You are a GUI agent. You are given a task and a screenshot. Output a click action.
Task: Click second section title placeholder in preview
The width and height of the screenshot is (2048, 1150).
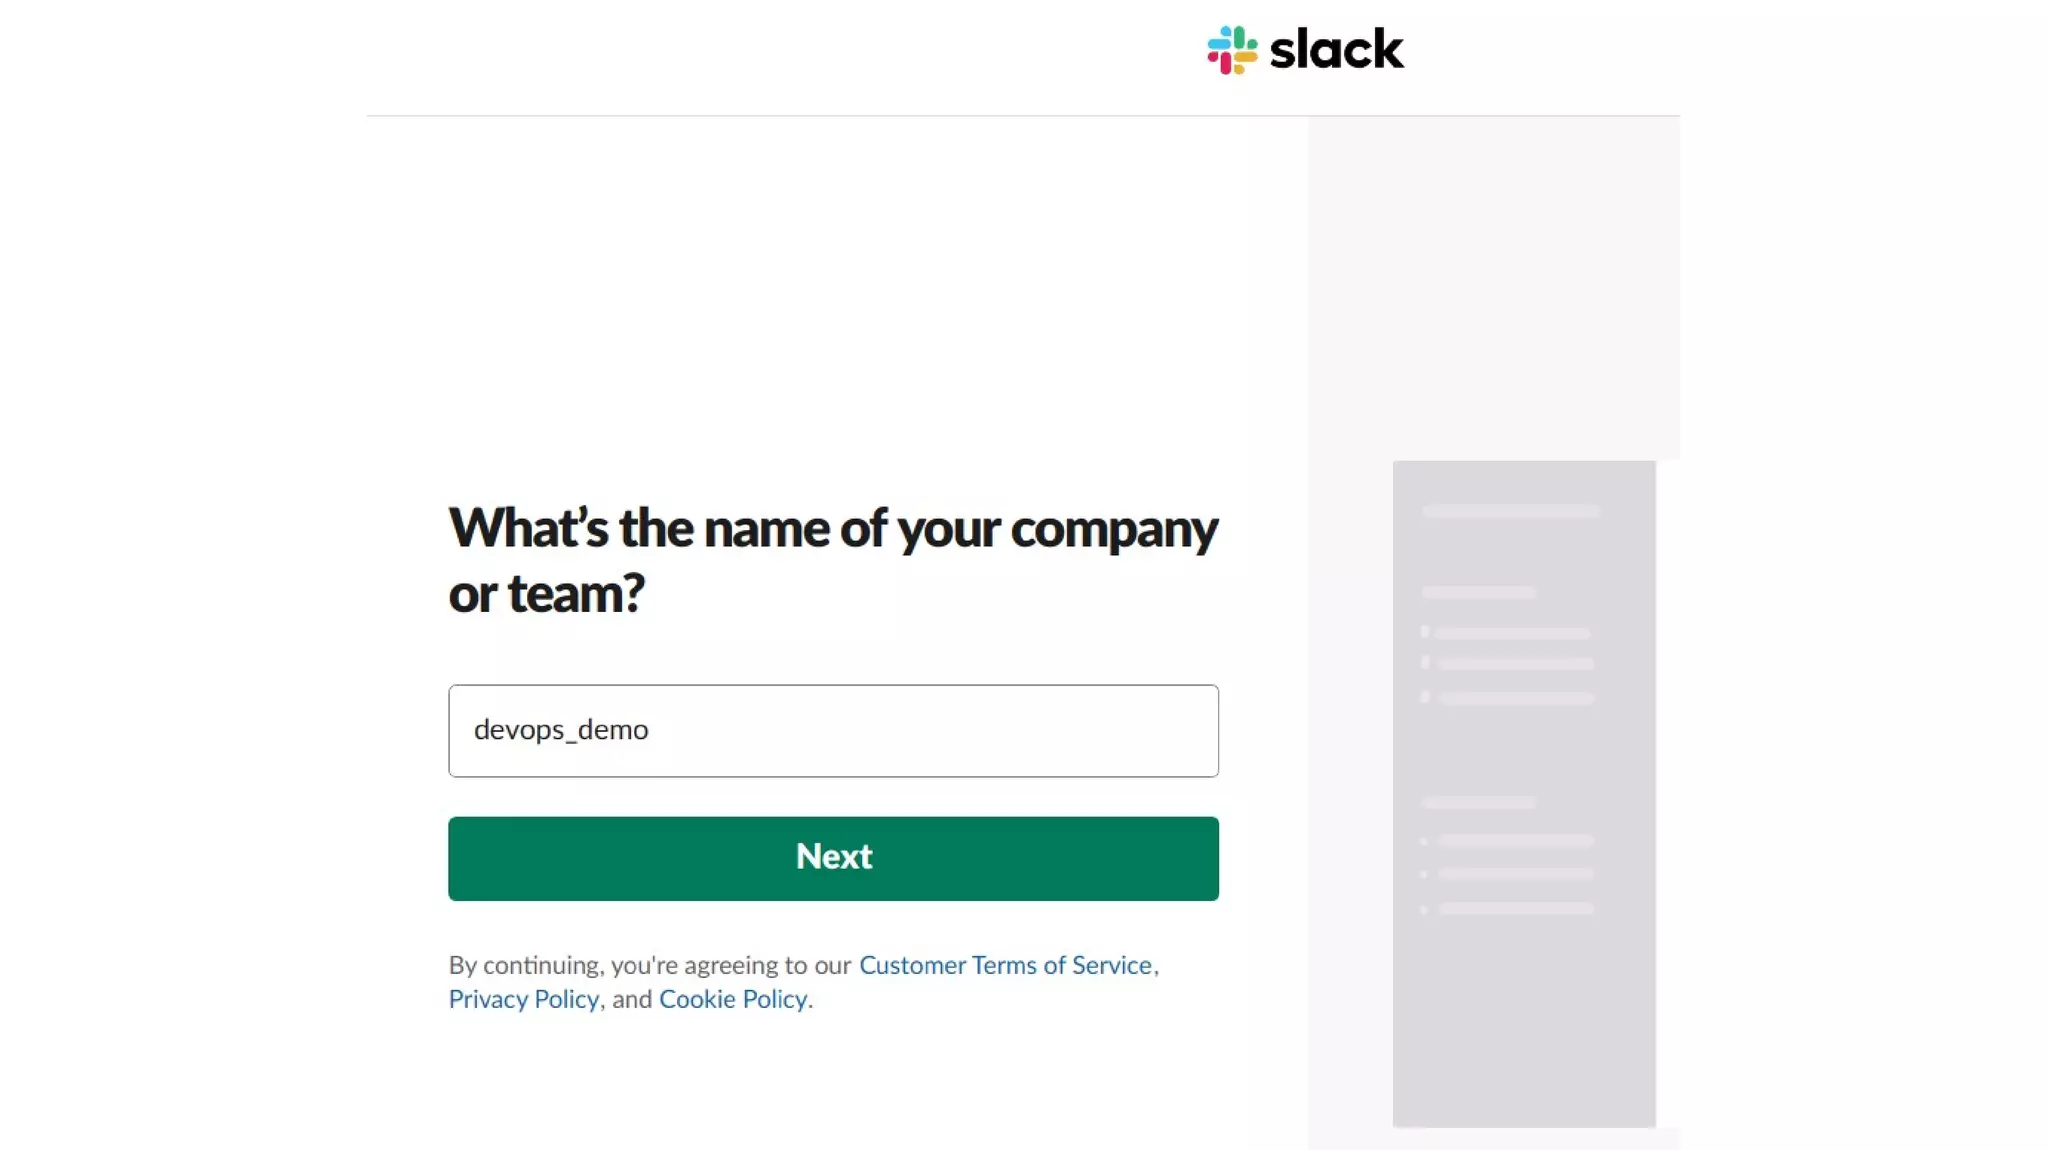pos(1478,802)
